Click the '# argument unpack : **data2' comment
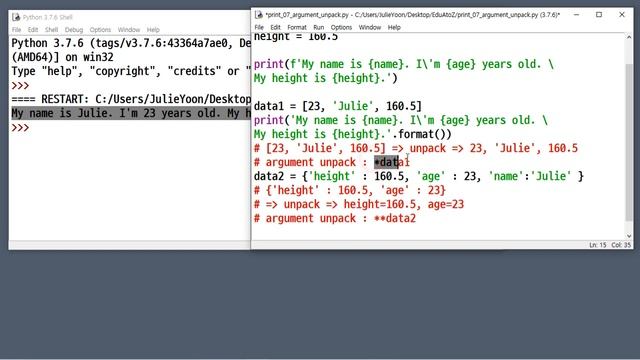The width and height of the screenshot is (640, 360). pos(335,218)
